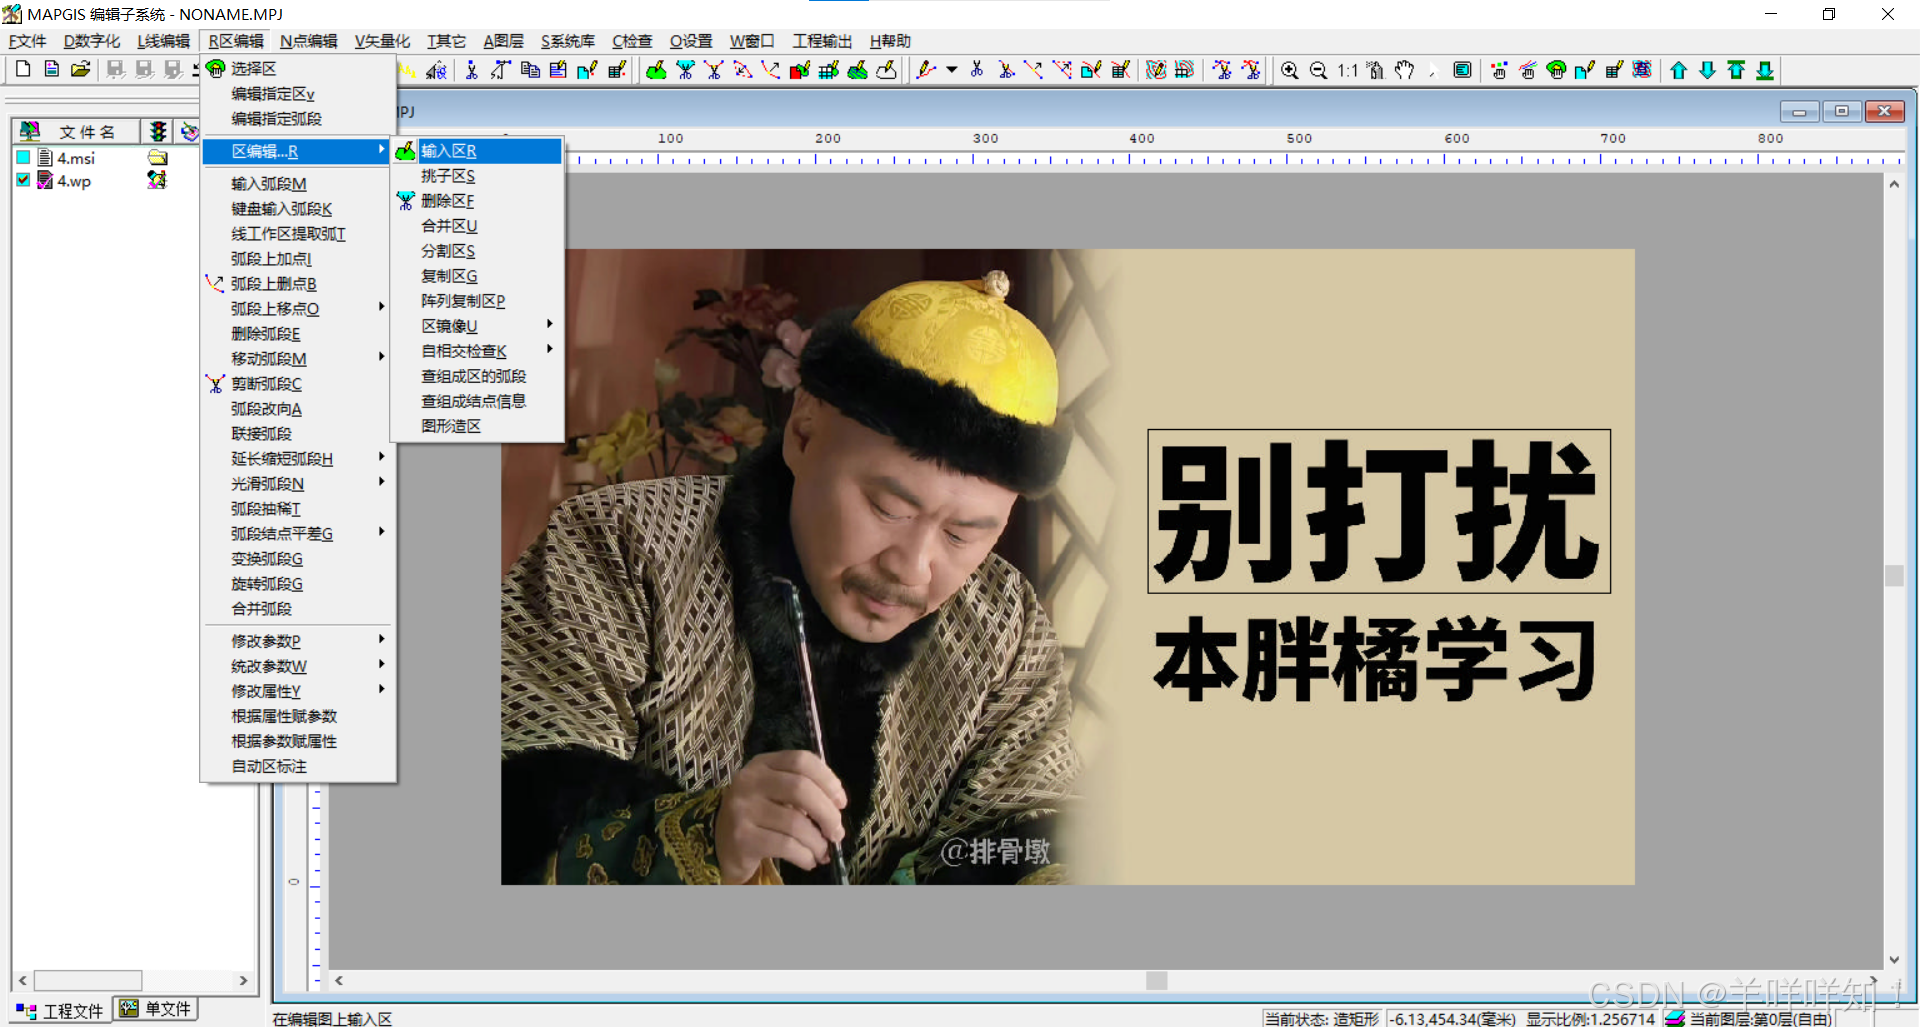This screenshot has width=1920, height=1027.
Task: Select the 合并区U menu entry
Action: pos(477,226)
